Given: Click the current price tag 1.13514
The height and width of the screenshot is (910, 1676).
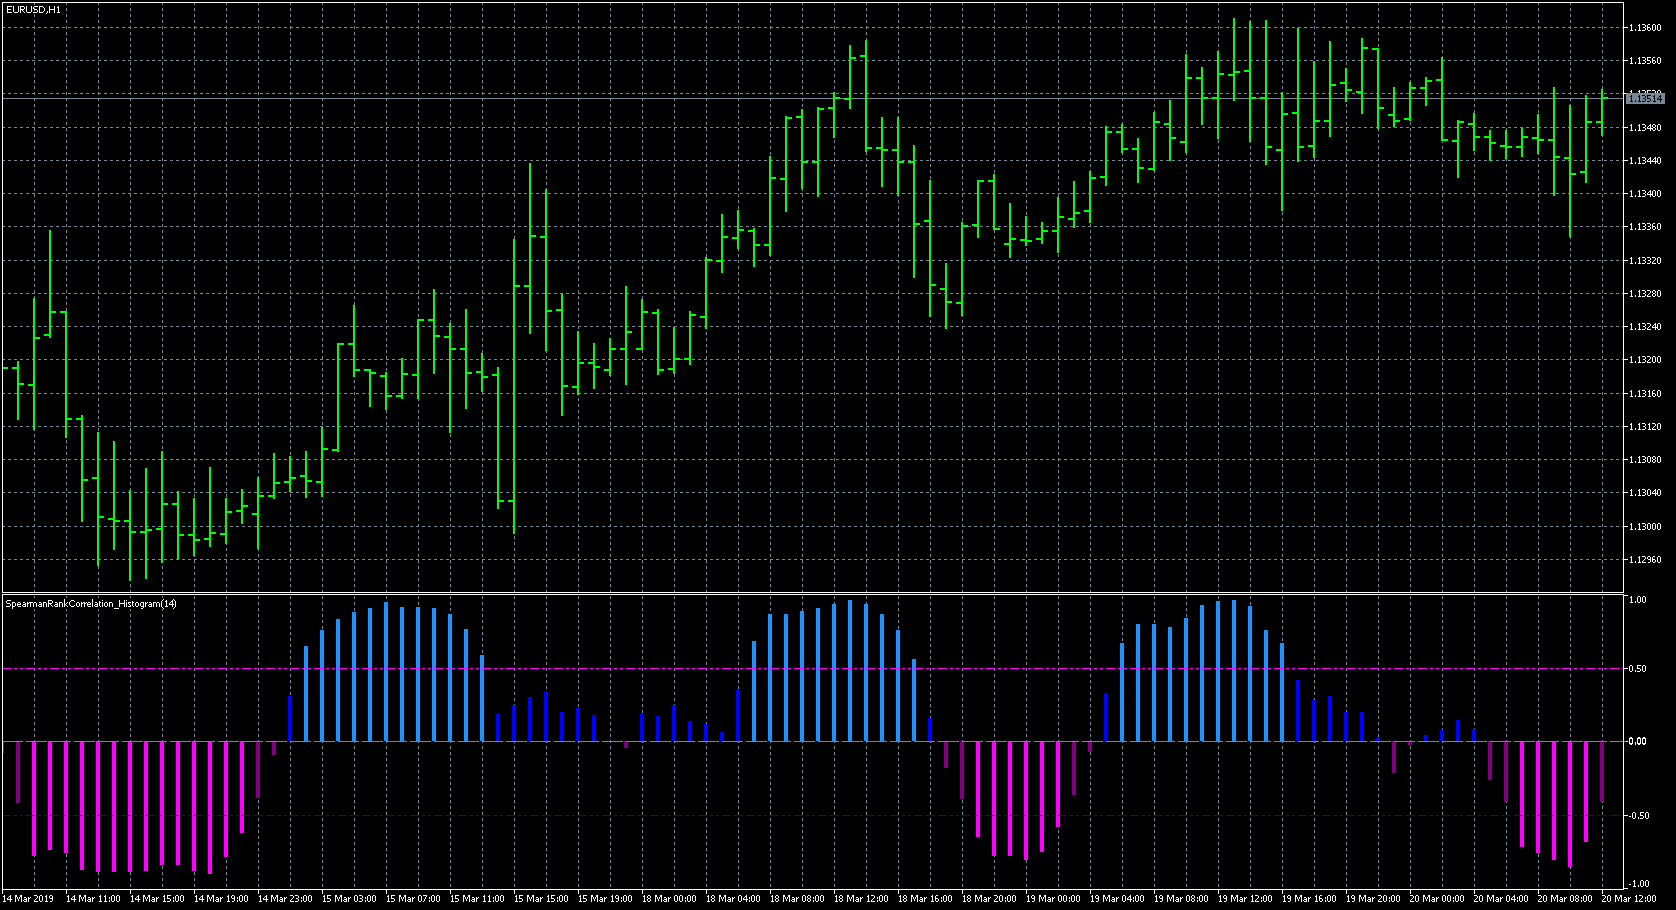Looking at the screenshot, I should pyautogui.click(x=1645, y=98).
